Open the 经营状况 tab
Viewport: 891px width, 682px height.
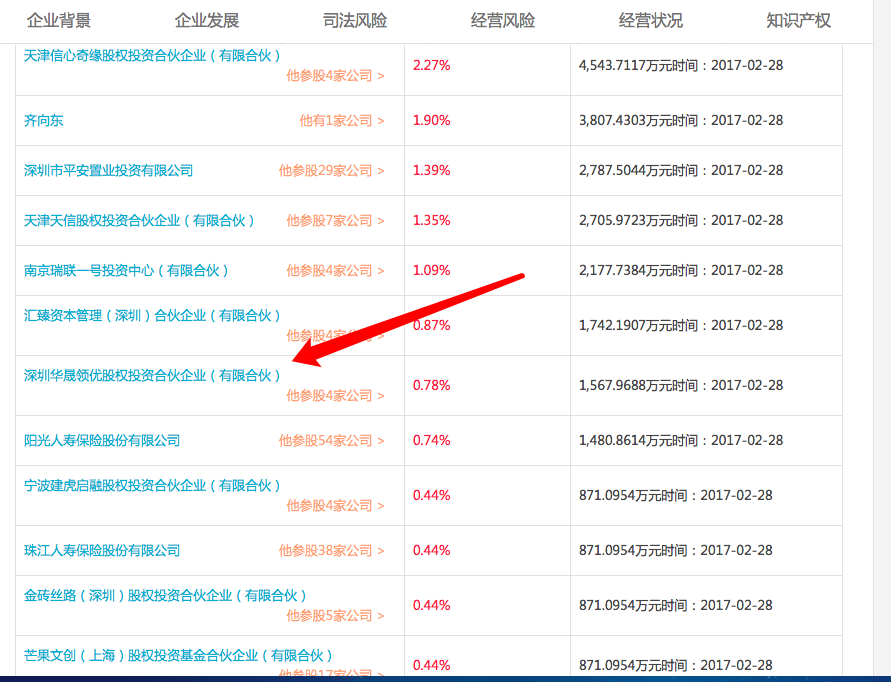651,20
